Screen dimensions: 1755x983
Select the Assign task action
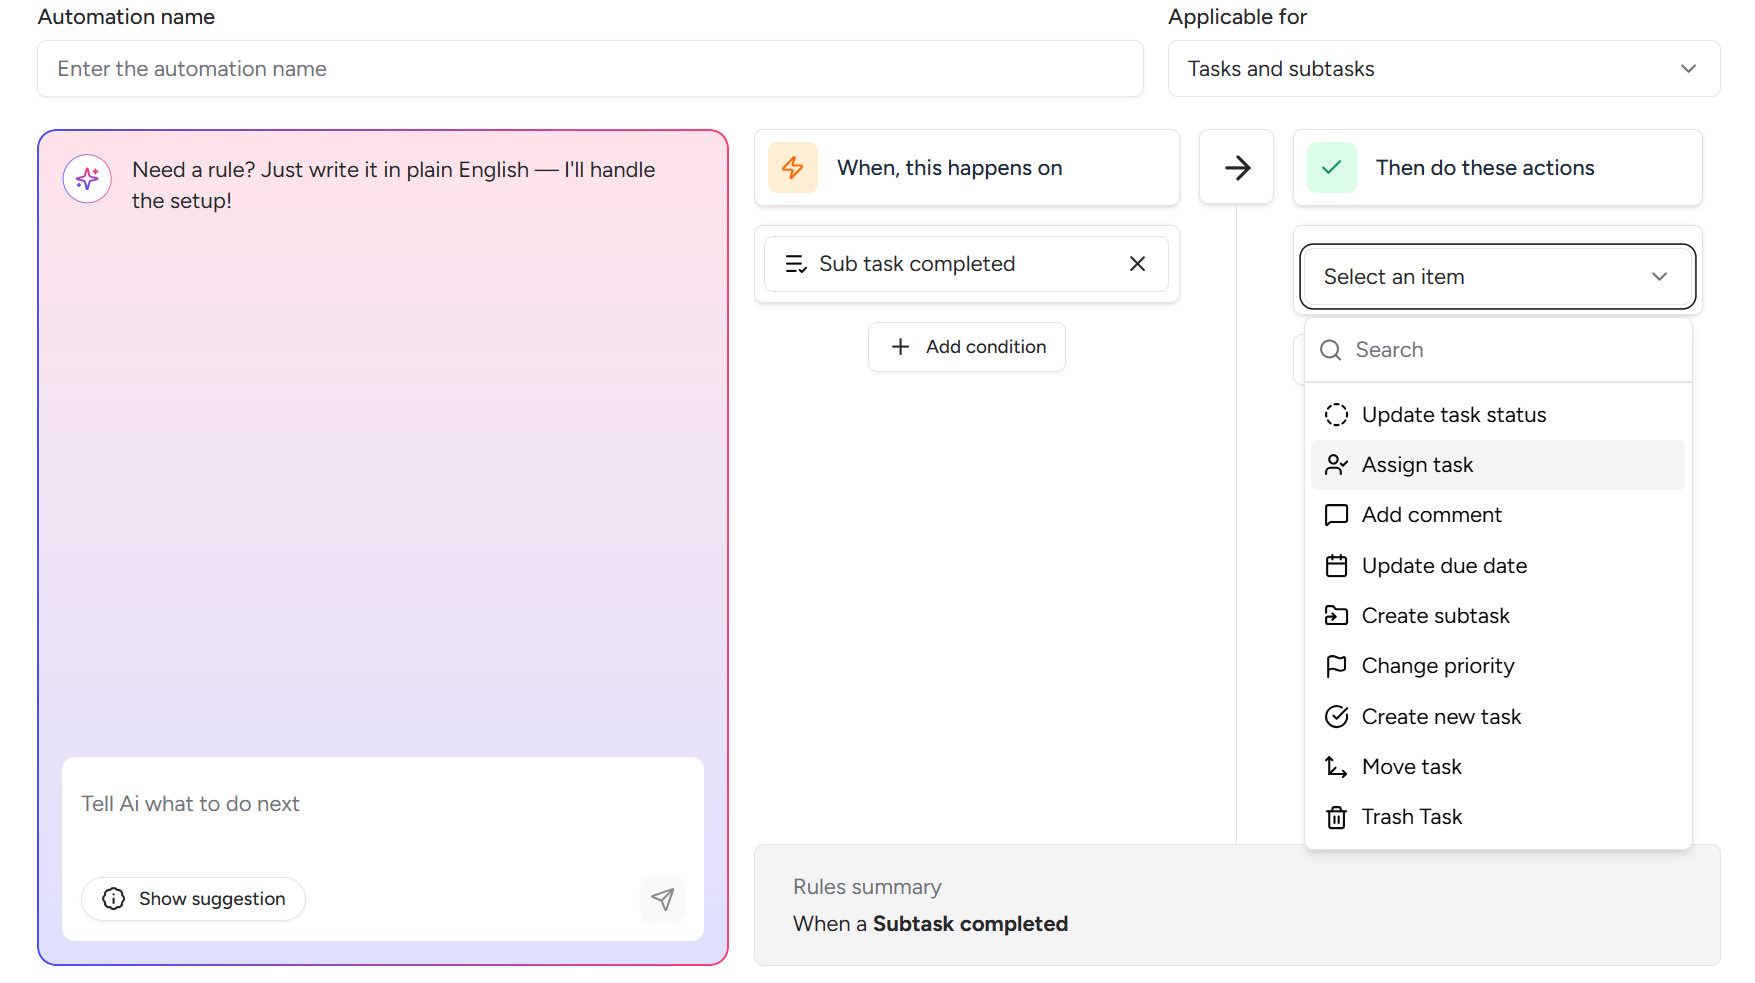1417,465
